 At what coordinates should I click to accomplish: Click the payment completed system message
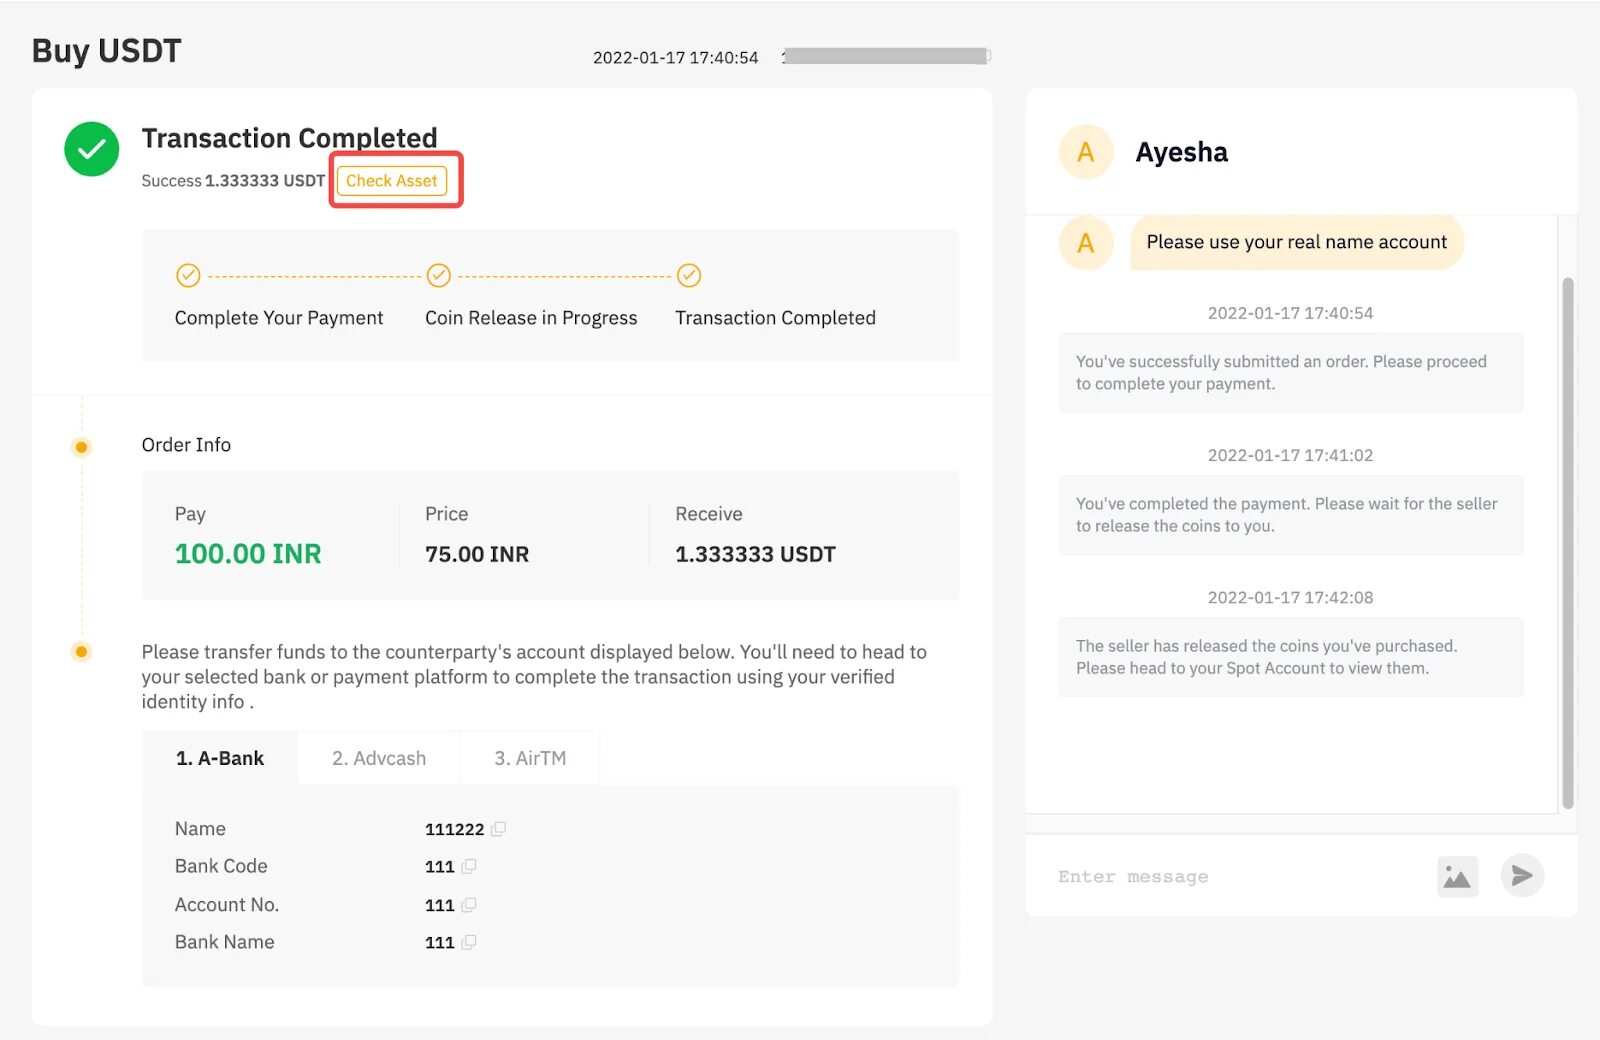coord(1291,515)
